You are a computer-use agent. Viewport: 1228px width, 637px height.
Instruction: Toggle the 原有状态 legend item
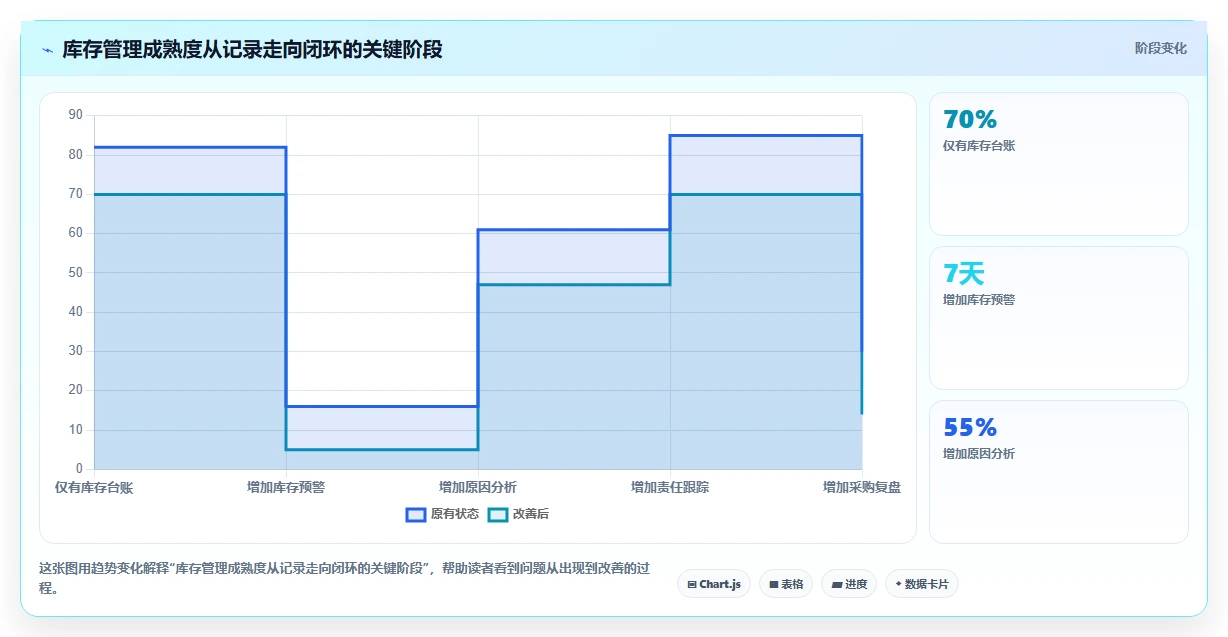pos(442,514)
